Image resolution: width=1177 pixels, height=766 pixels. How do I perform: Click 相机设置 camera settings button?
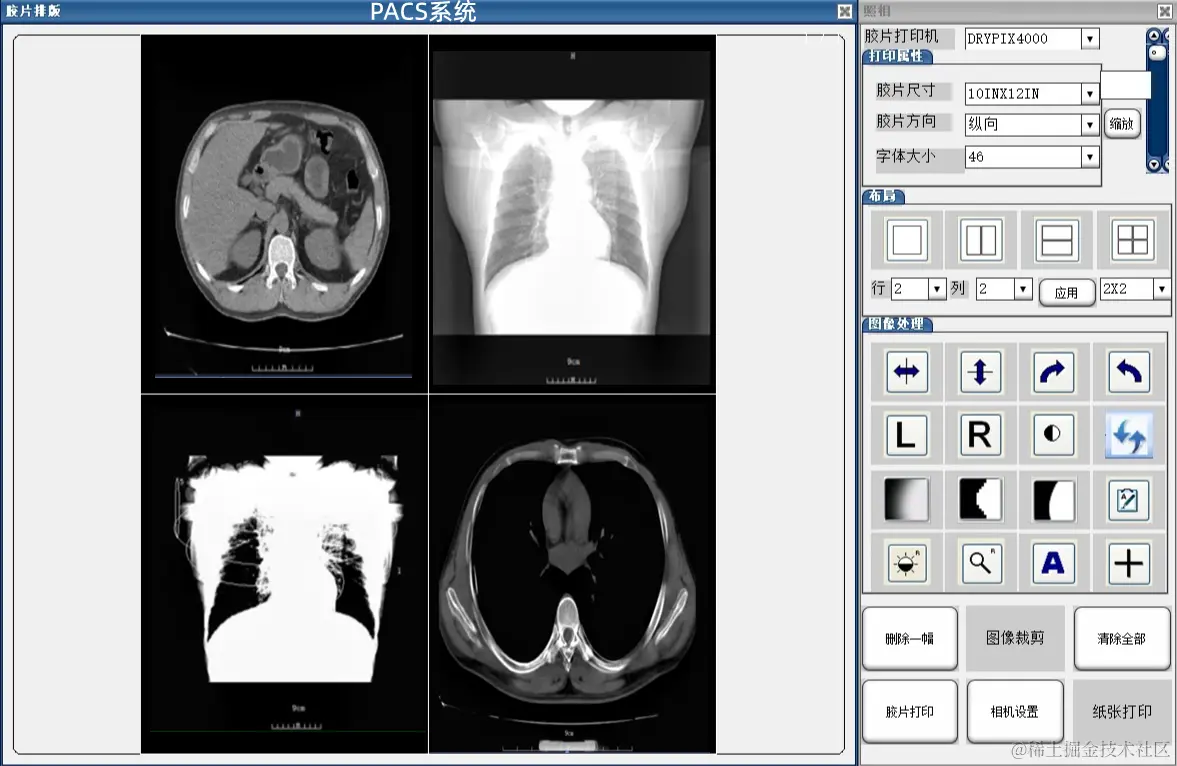pyautogui.click(x=1015, y=711)
